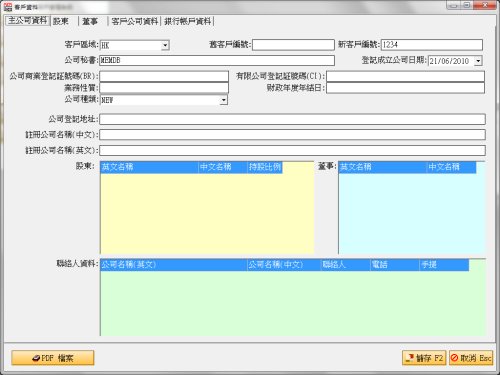Click the 公司名稱(英文) column header
500x375 pixels.
174,265
